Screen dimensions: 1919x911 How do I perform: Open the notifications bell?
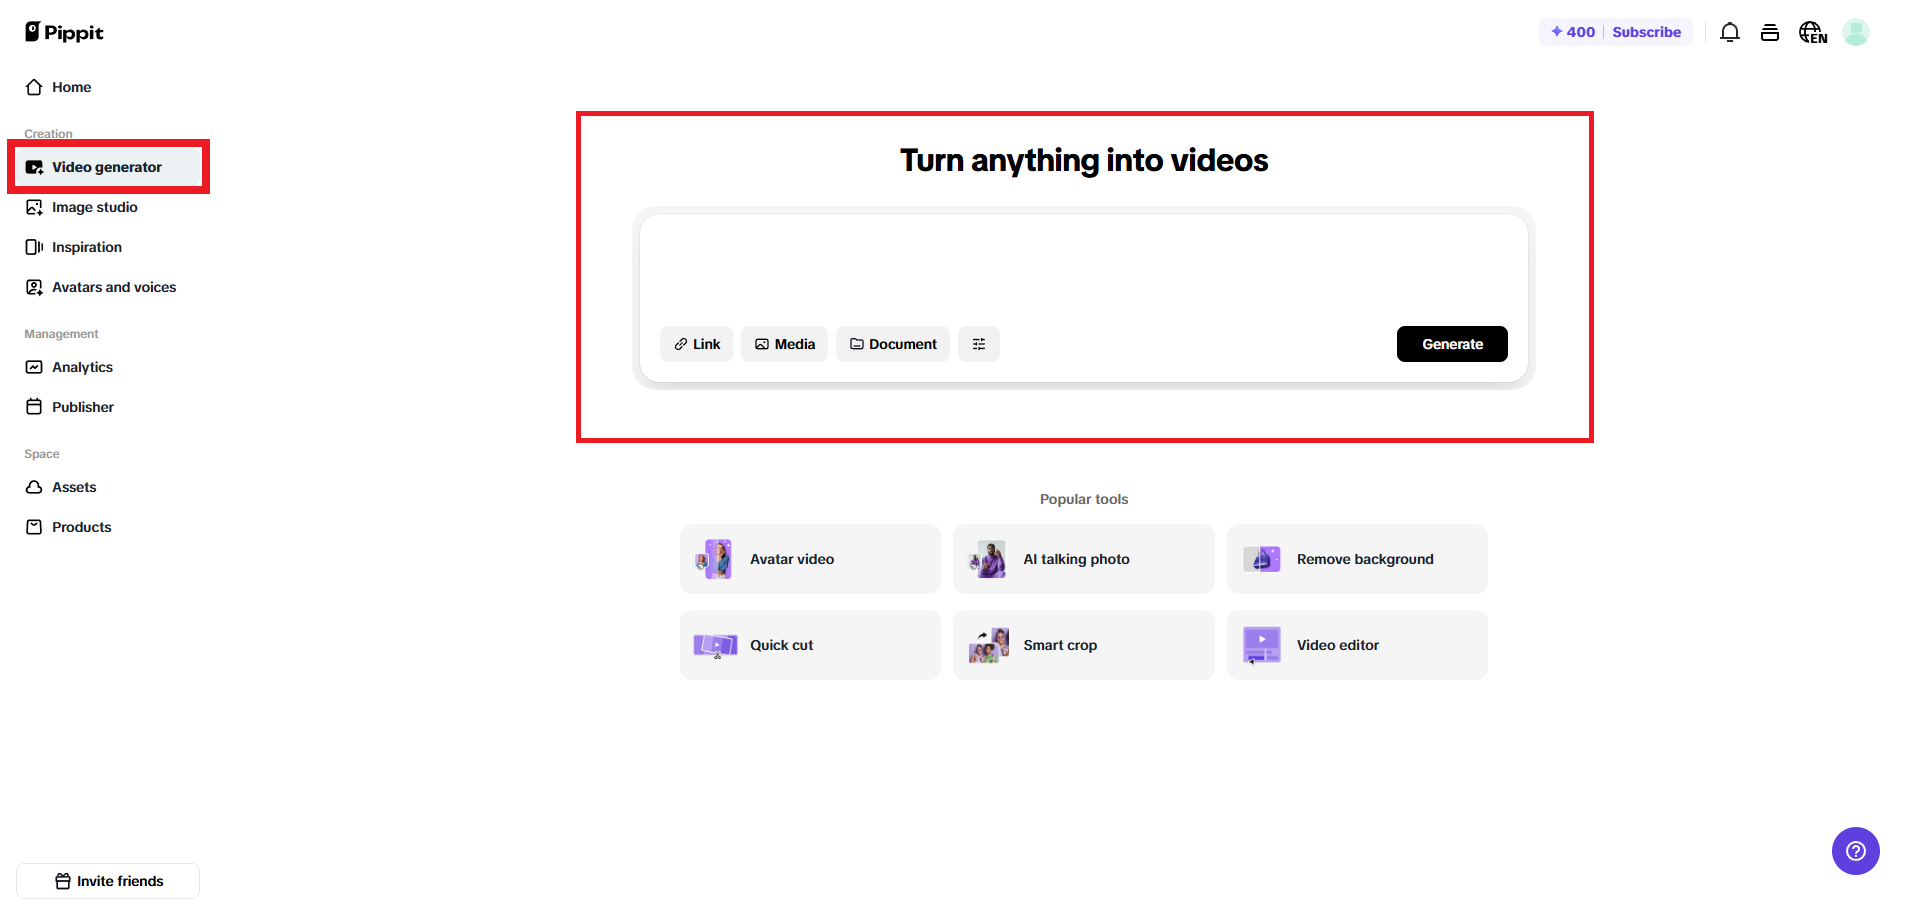[1730, 32]
